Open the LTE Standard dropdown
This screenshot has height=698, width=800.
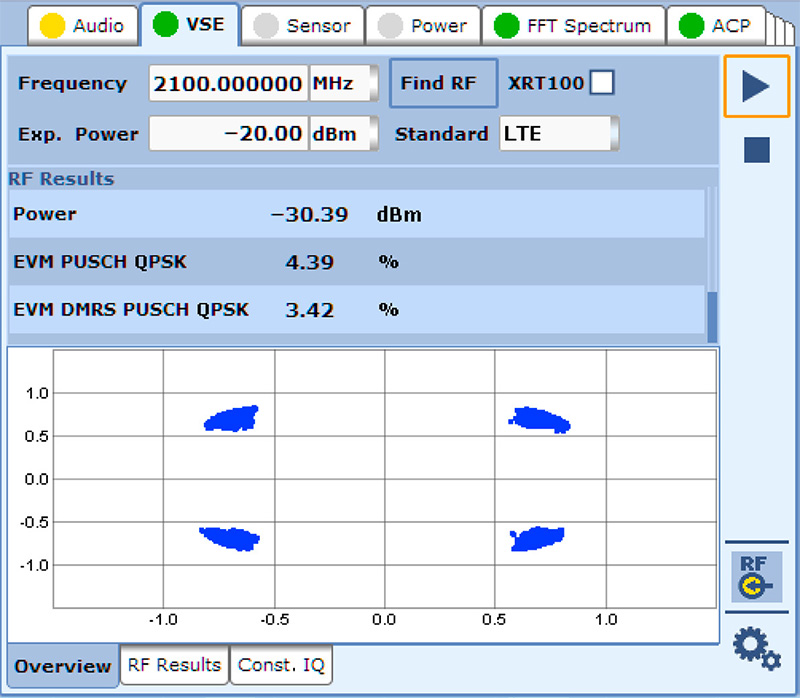coord(558,133)
